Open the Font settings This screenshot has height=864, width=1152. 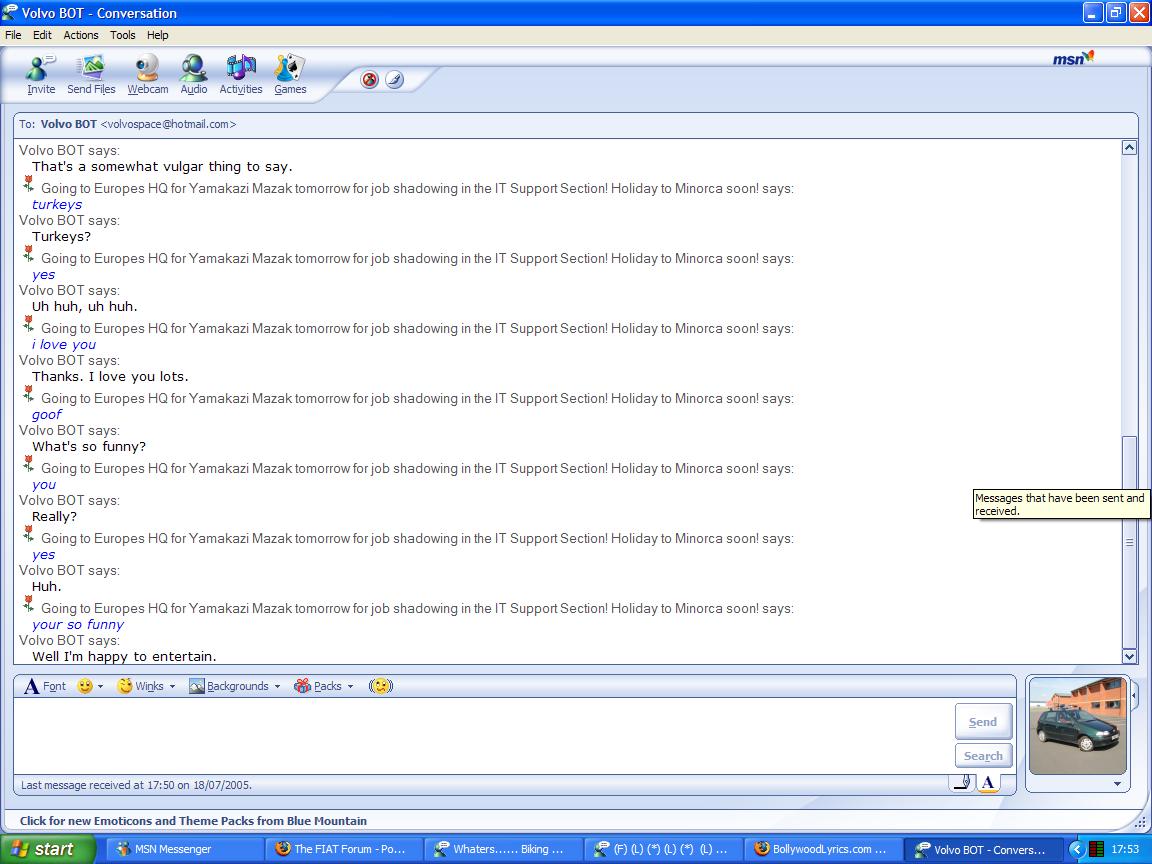point(46,686)
